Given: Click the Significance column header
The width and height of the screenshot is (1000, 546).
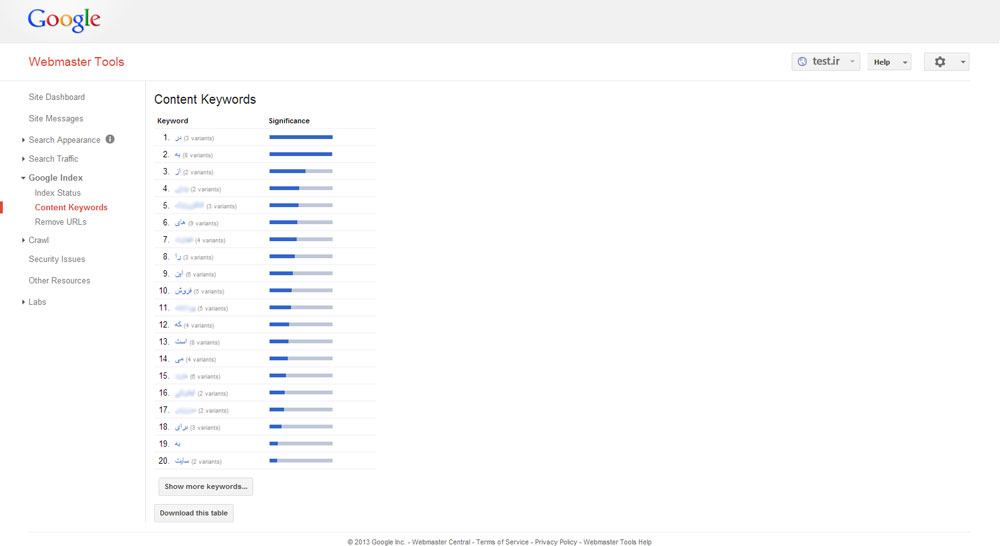Looking at the screenshot, I should point(289,121).
